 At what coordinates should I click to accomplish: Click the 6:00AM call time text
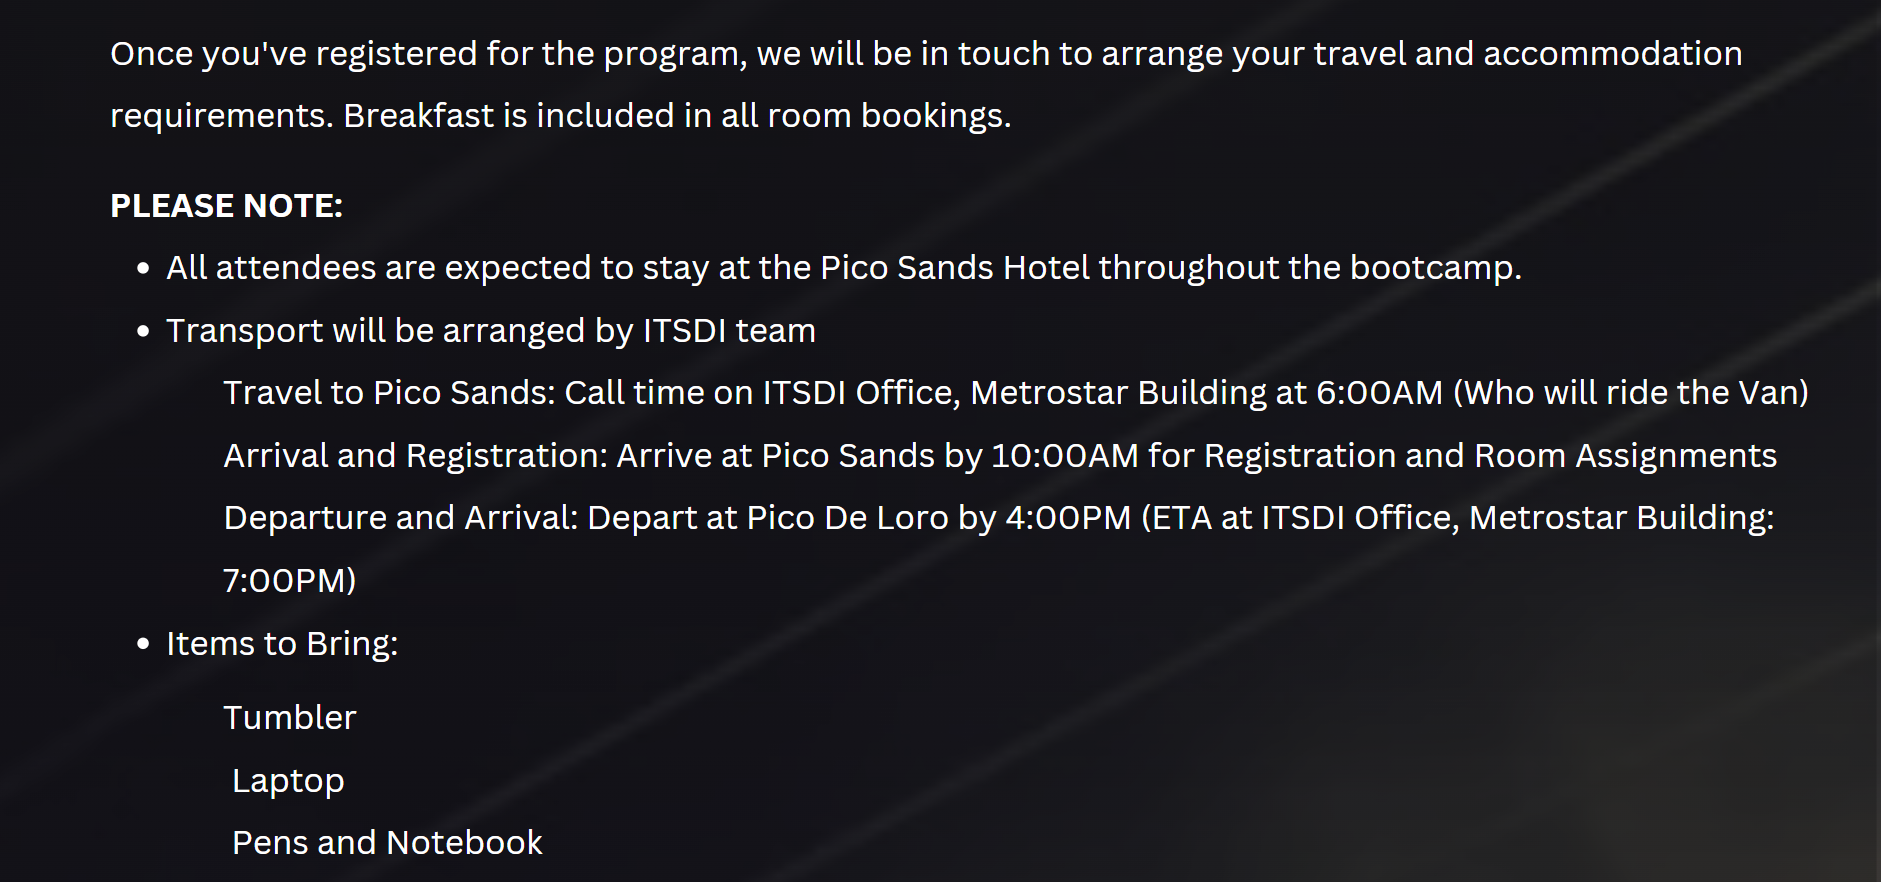point(1380,393)
